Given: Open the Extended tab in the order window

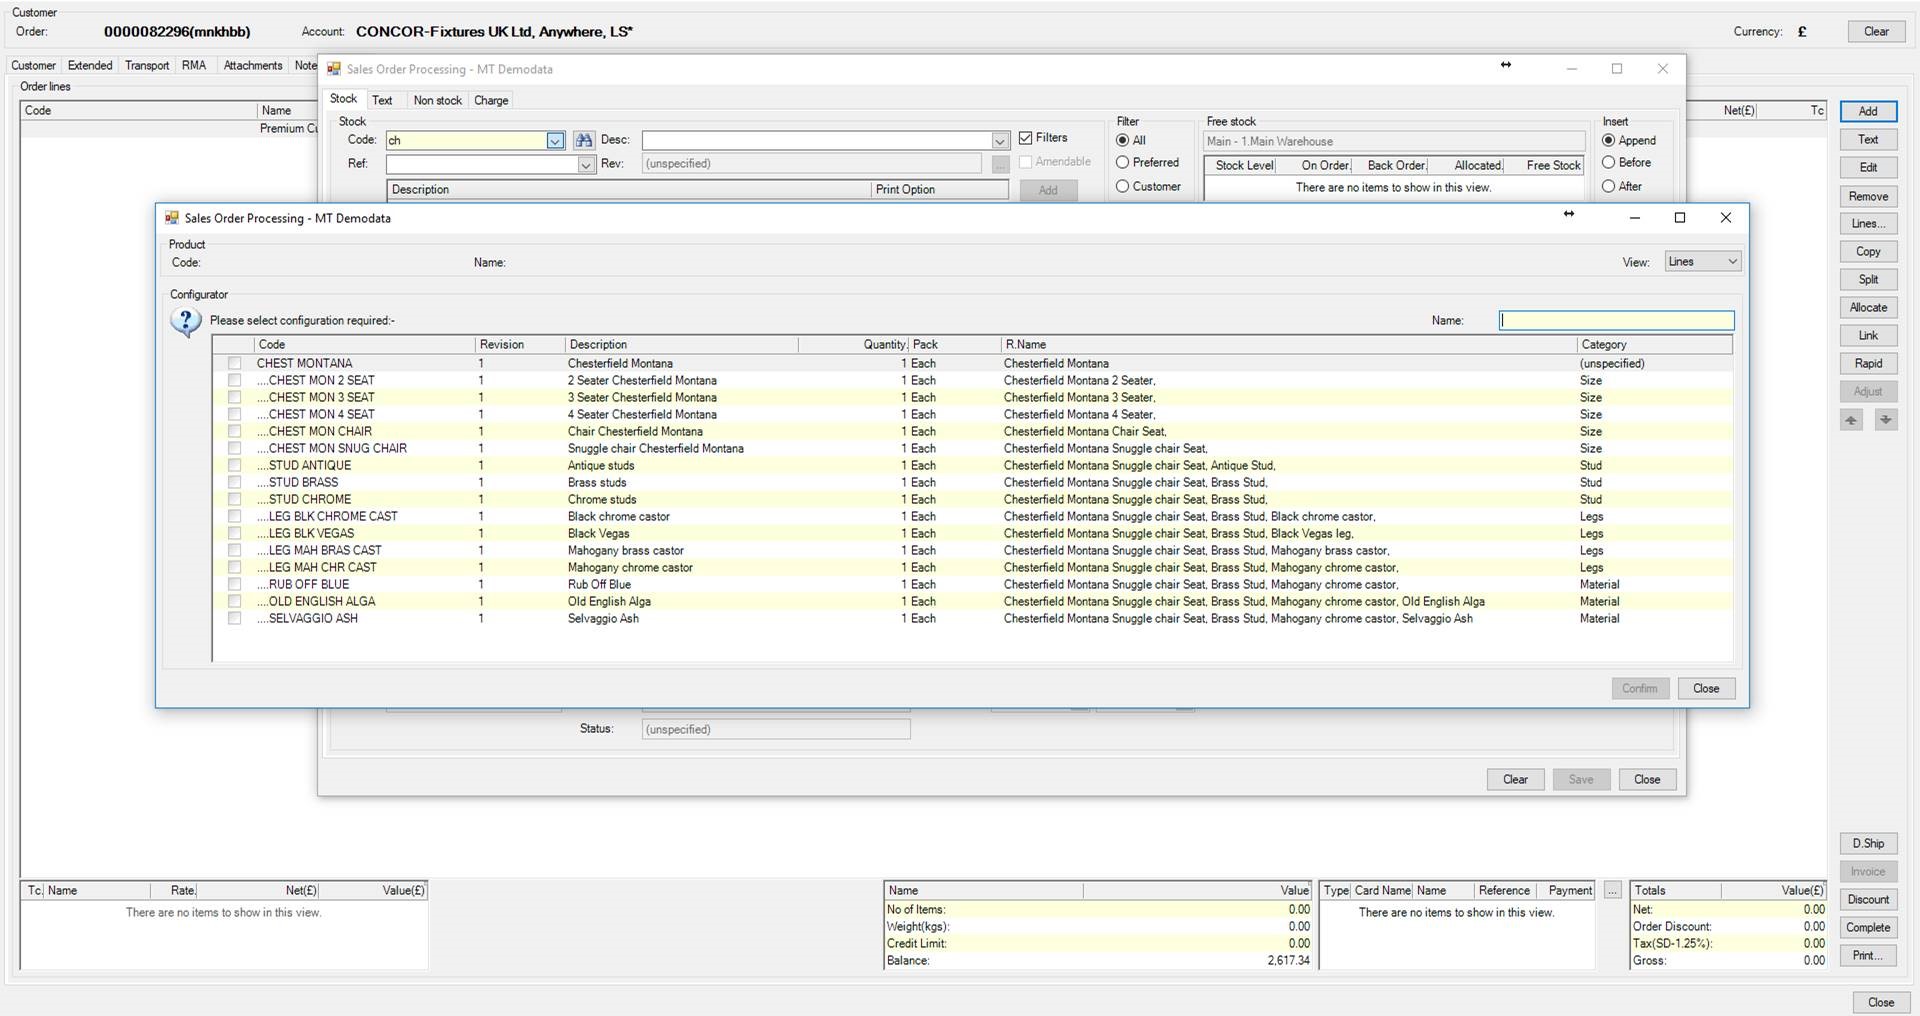Looking at the screenshot, I should click(x=90, y=65).
